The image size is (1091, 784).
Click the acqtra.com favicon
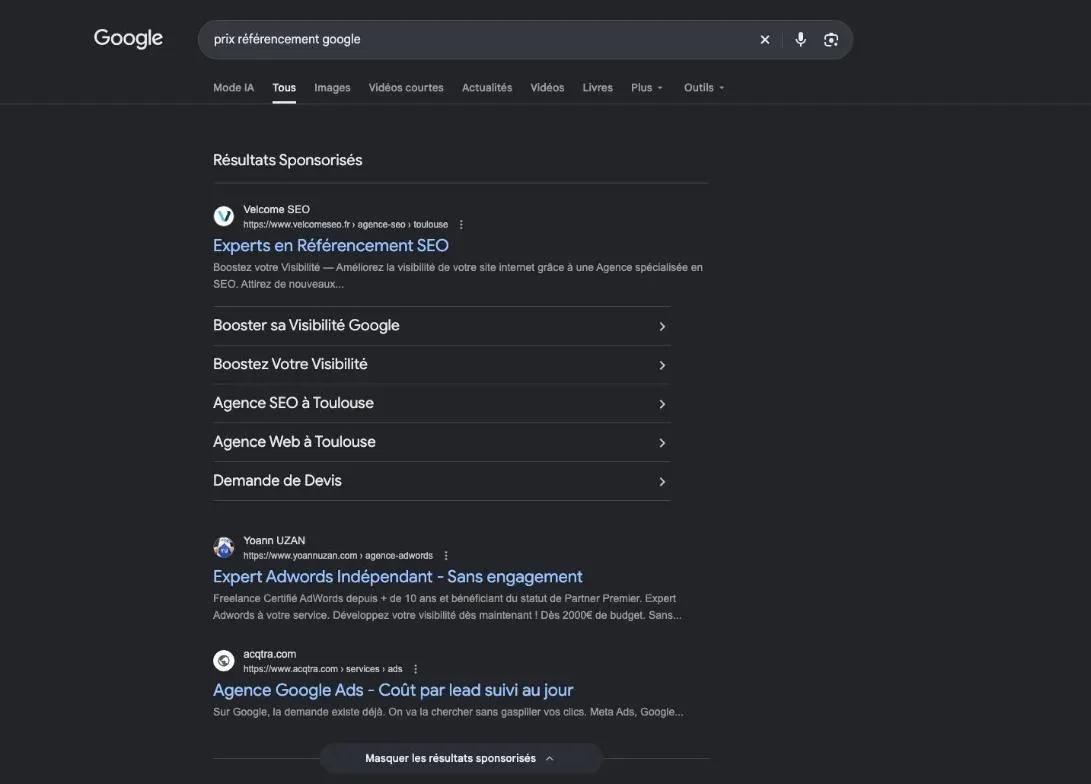click(x=223, y=661)
